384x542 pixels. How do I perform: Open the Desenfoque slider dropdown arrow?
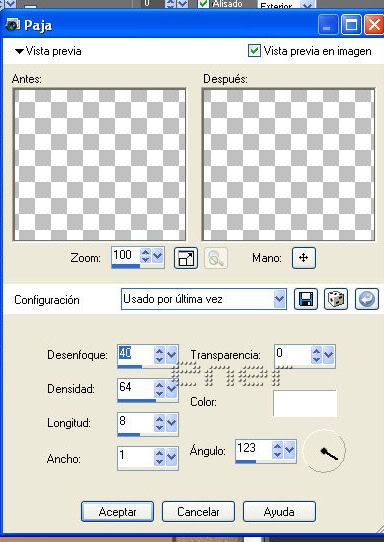(x=172, y=354)
